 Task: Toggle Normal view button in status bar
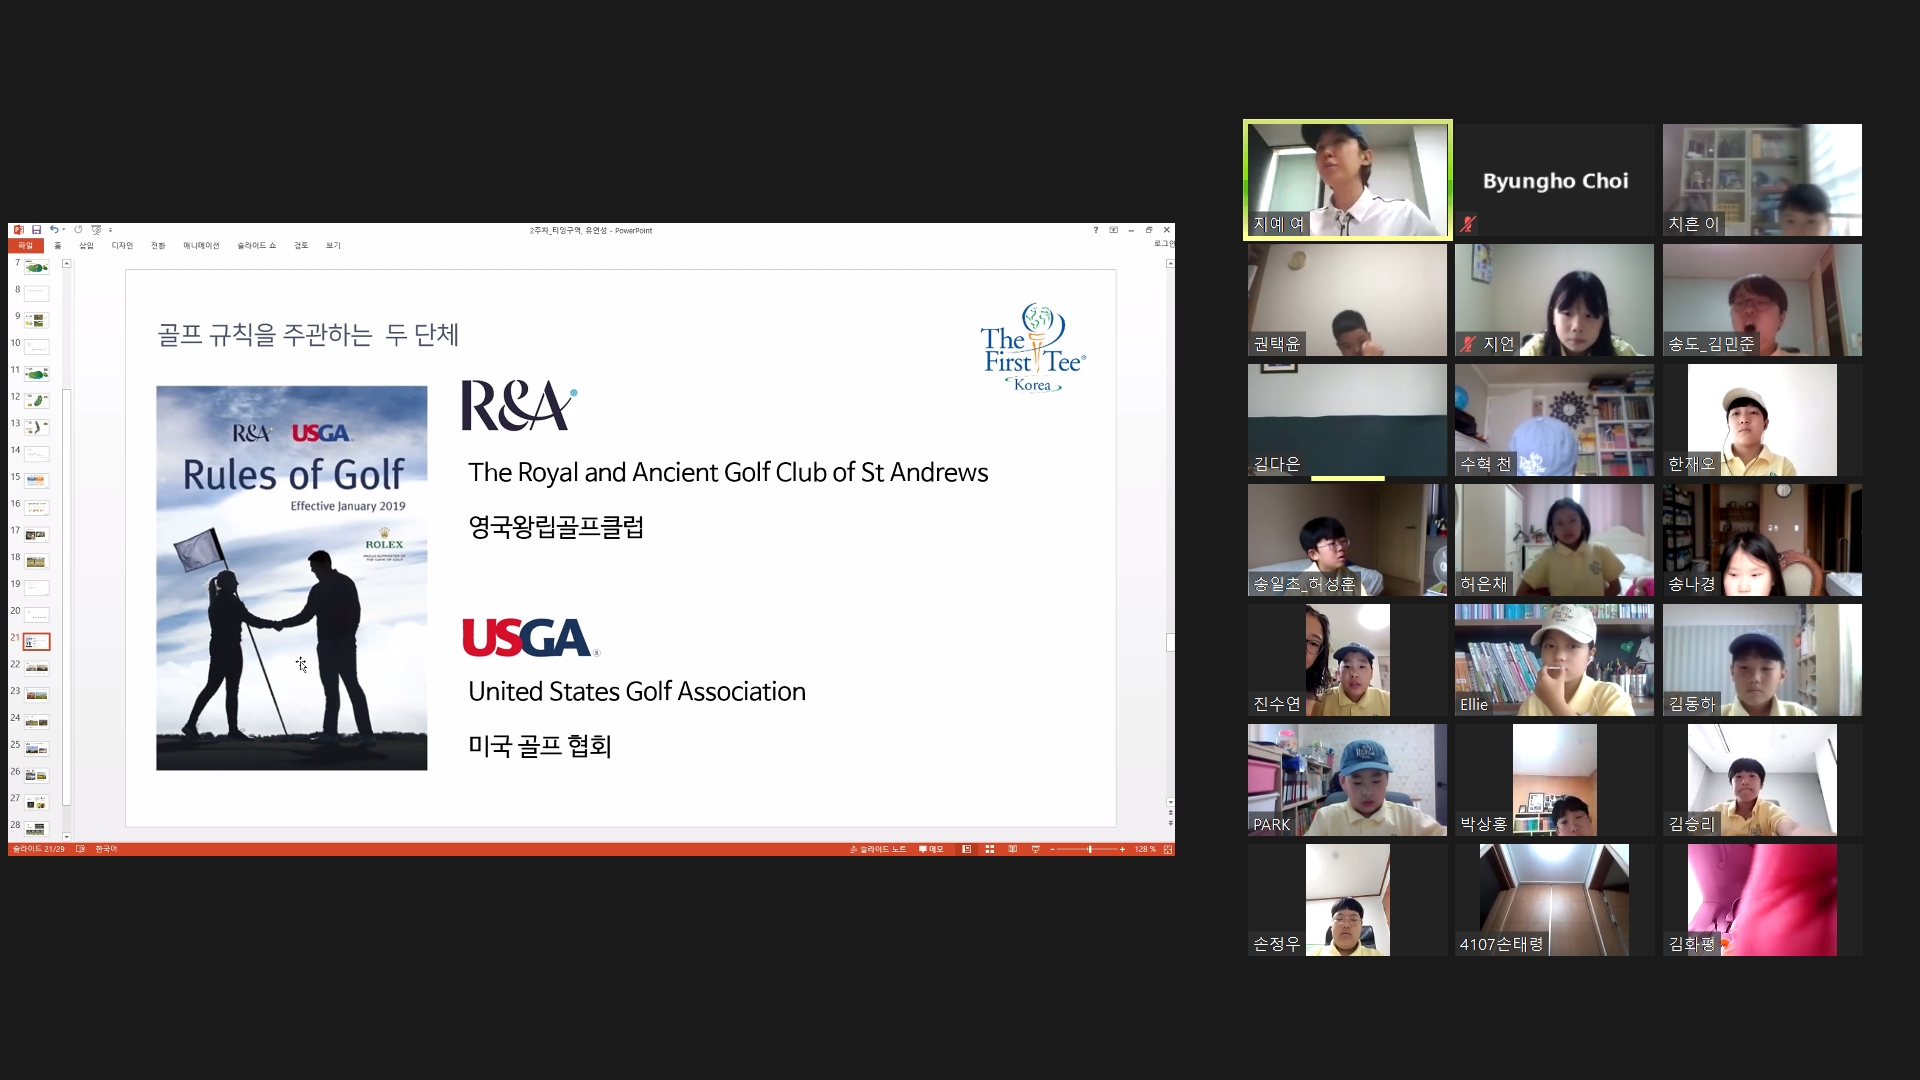coord(966,849)
